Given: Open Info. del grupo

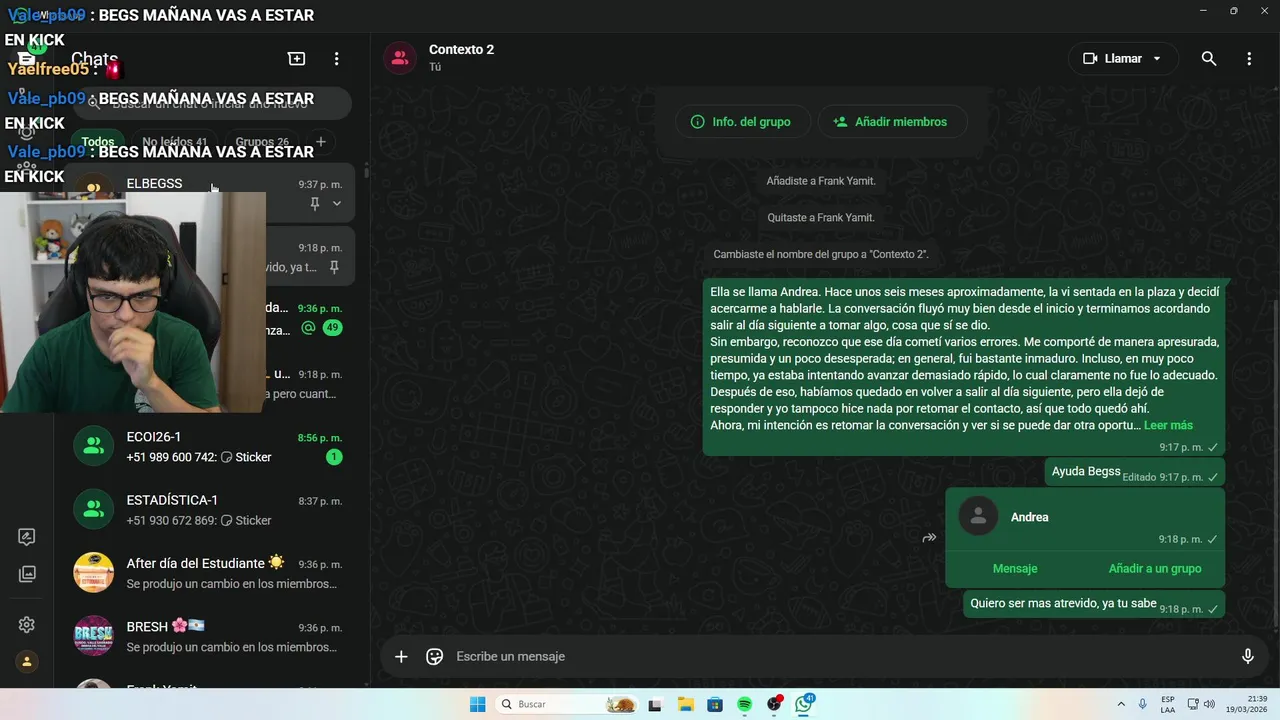Looking at the screenshot, I should [x=741, y=122].
